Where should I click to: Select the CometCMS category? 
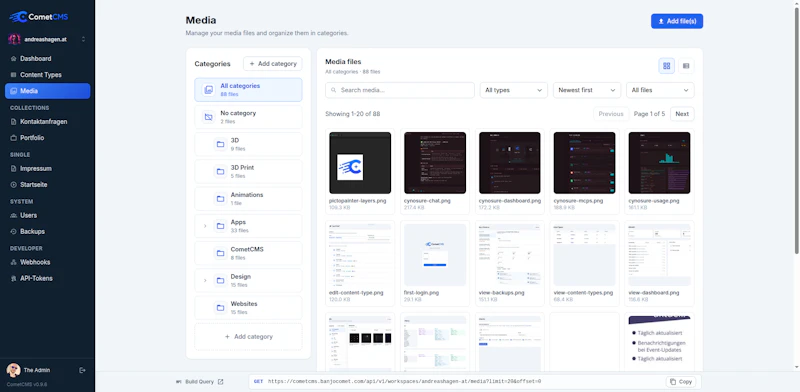pyautogui.click(x=248, y=253)
